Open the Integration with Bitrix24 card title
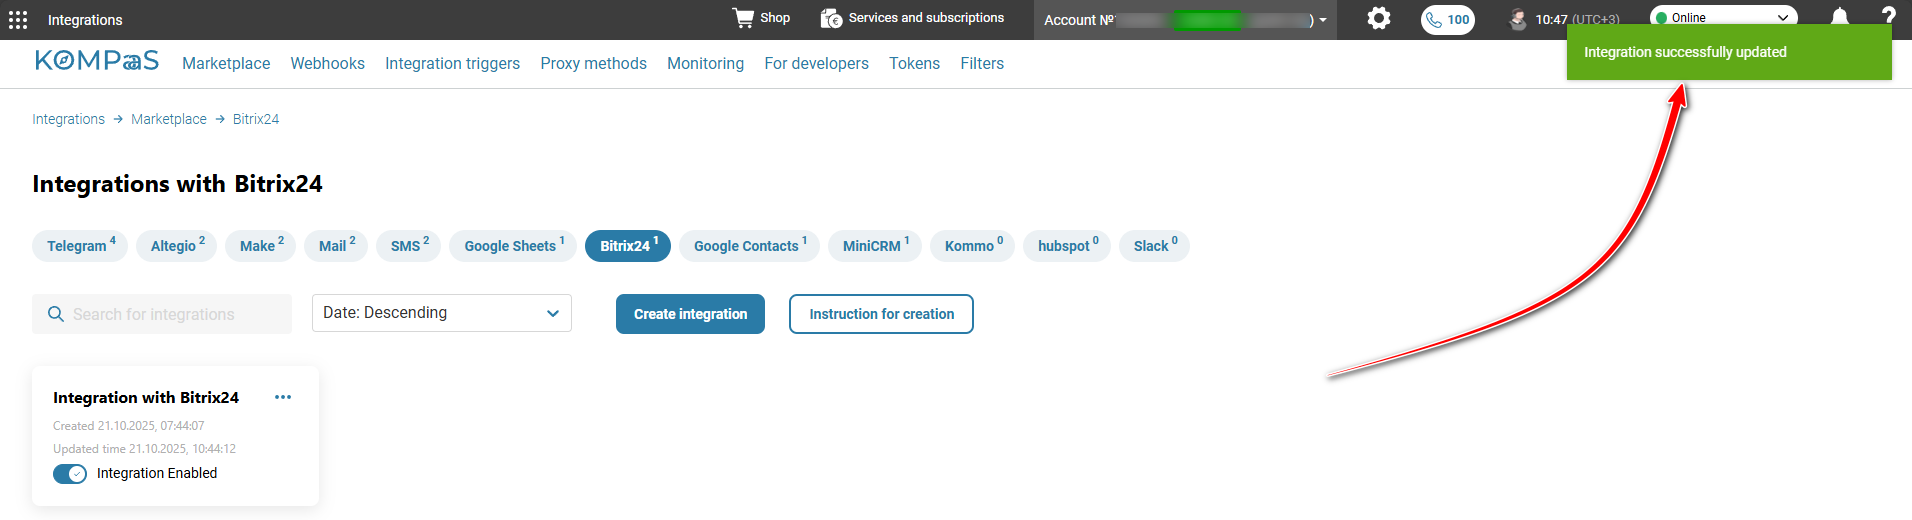 point(146,398)
